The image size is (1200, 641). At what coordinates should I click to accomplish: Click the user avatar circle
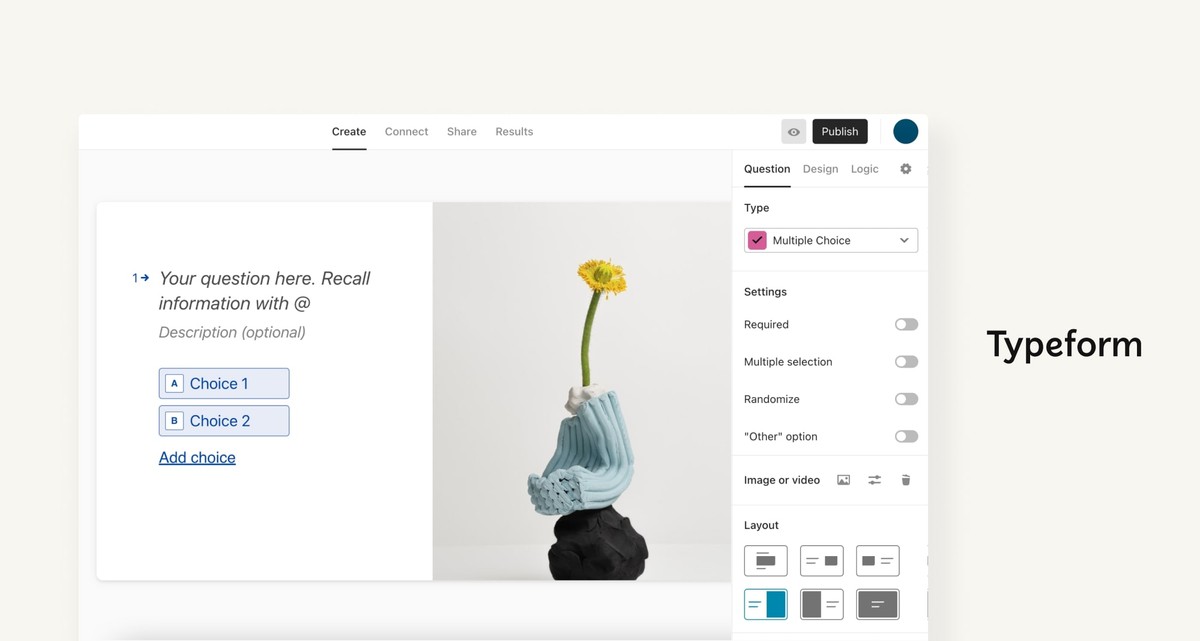(x=906, y=132)
